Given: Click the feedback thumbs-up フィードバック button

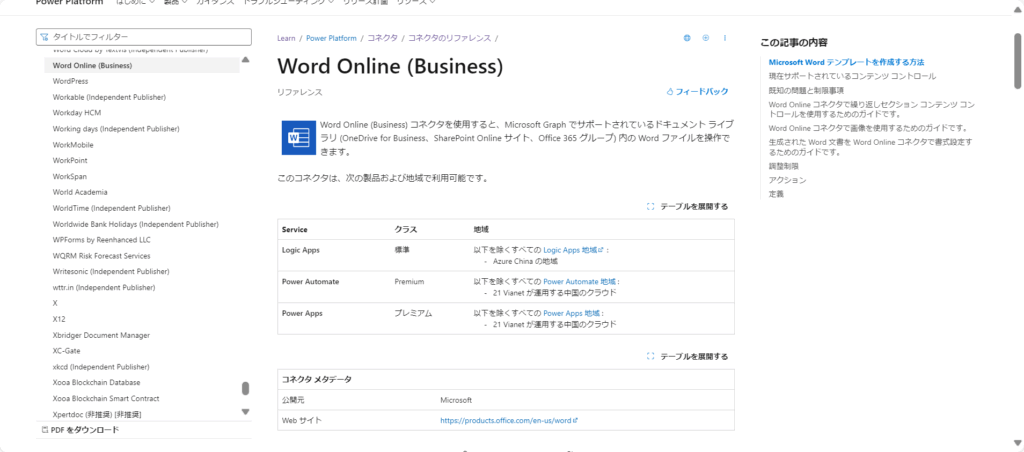Looking at the screenshot, I should (697, 91).
